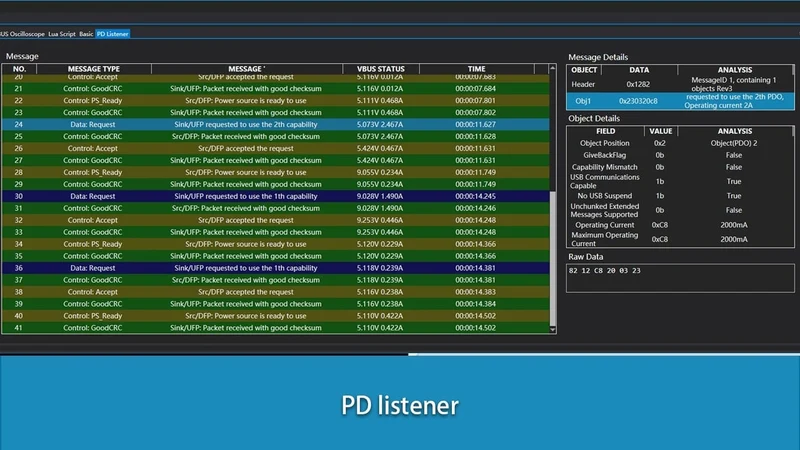Sort by the TIME column header
Screen dimensions: 800x450
coord(477,69)
